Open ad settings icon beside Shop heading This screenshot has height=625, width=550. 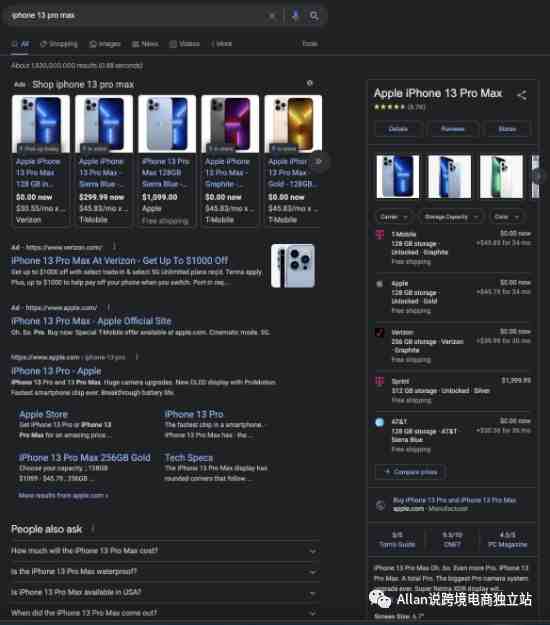[310, 83]
